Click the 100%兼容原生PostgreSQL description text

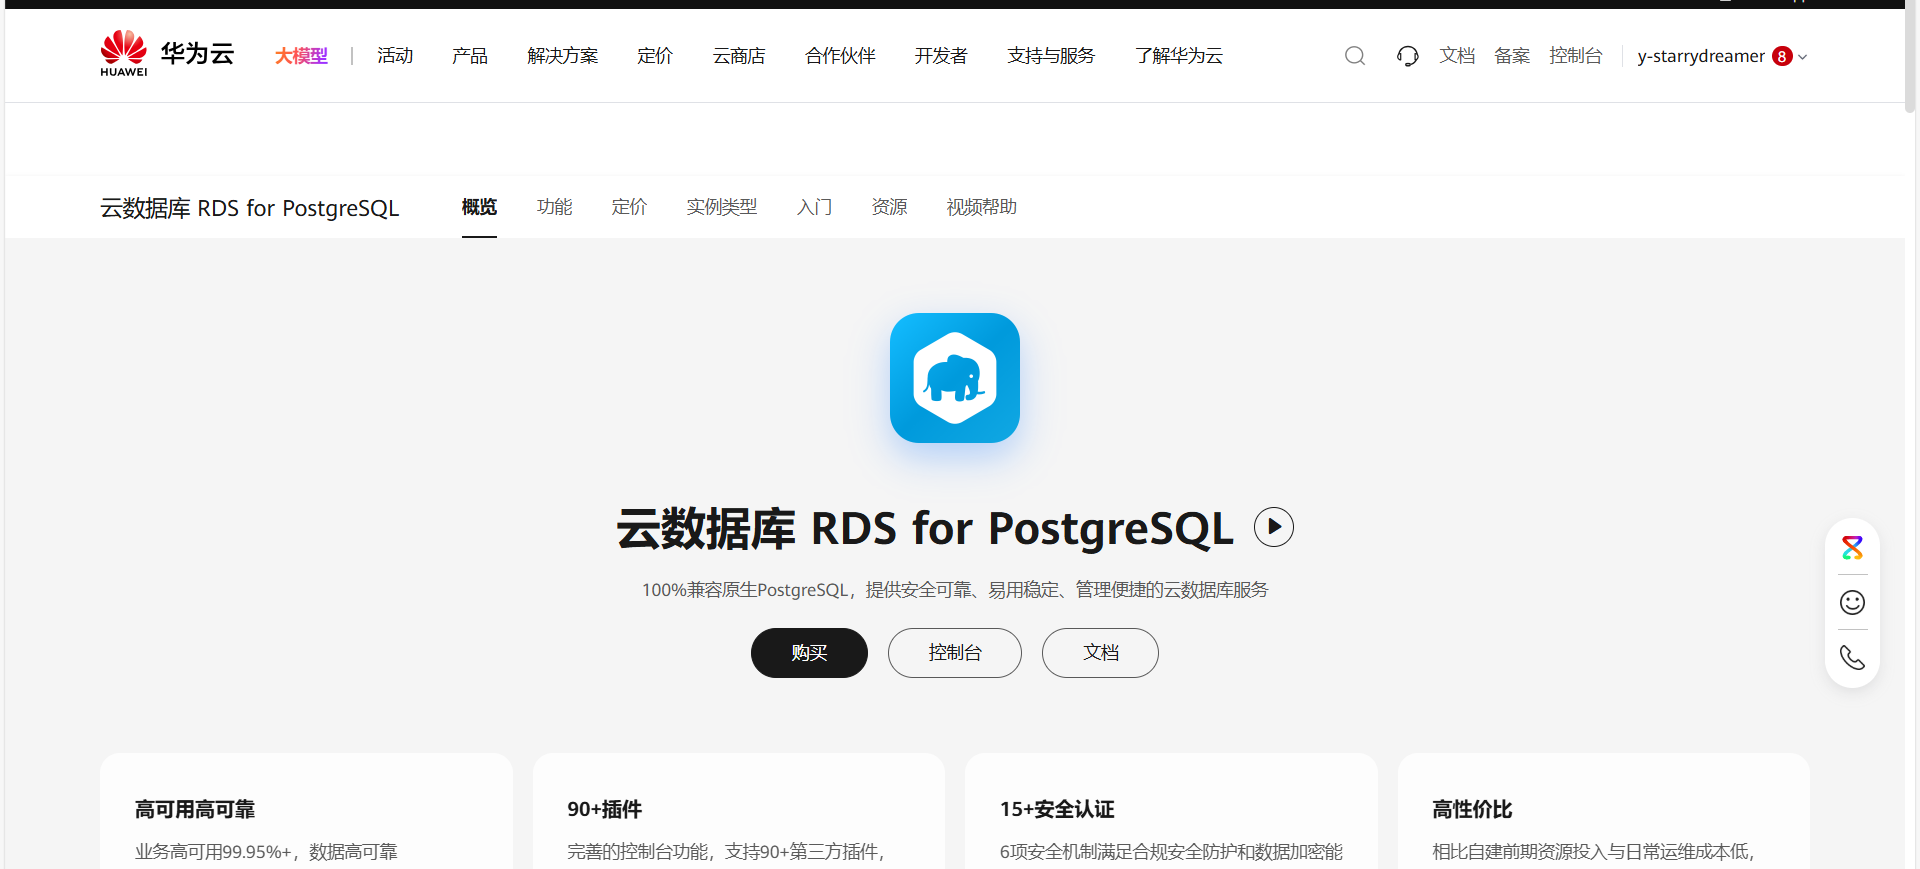955,590
